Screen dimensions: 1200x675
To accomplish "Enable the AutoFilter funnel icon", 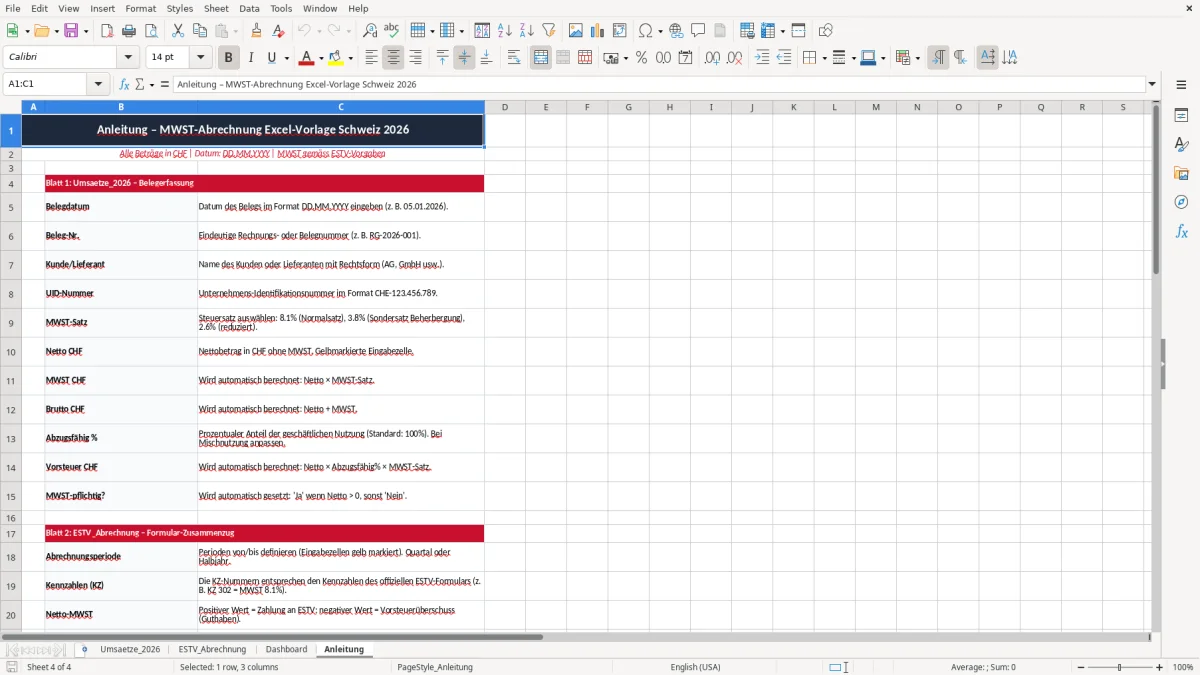I will coord(548,31).
